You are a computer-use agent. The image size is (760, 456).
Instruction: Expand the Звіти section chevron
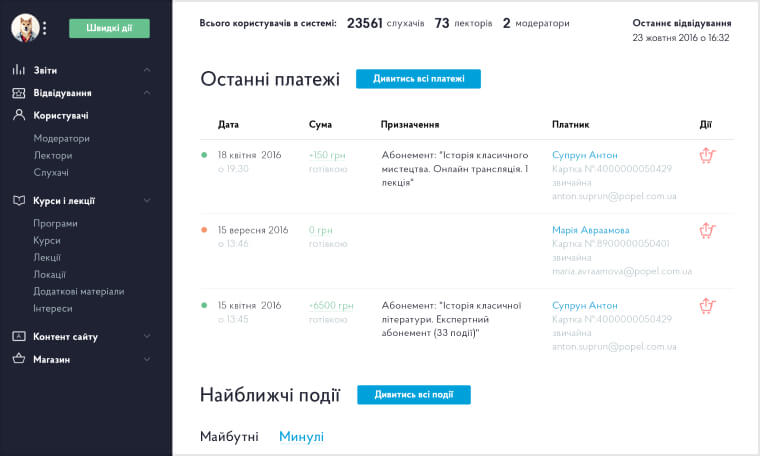pos(147,70)
